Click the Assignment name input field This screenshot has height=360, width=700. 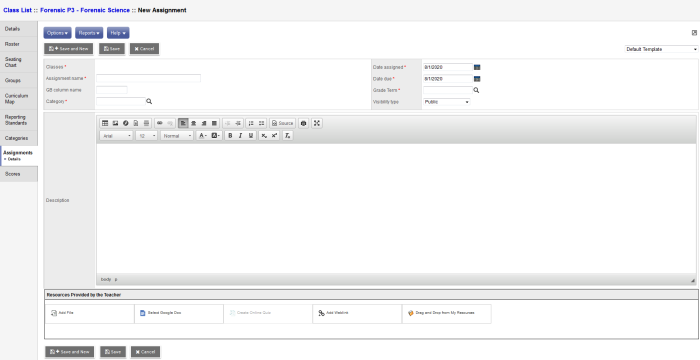(x=149, y=78)
